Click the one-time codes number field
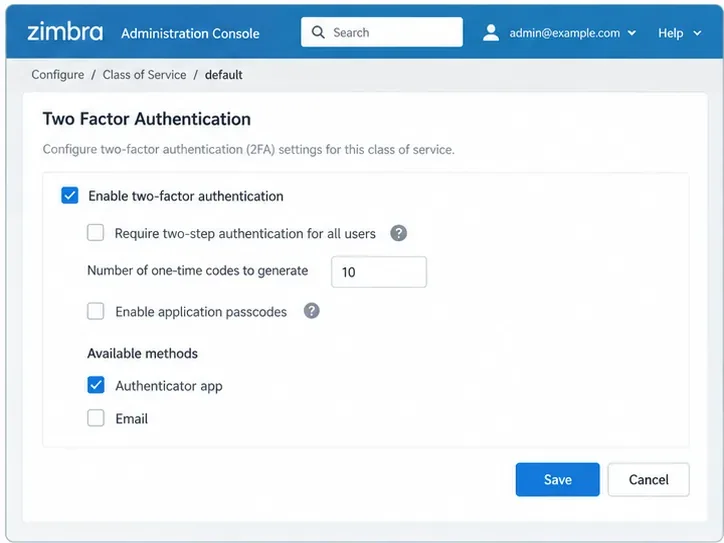Viewport: 724px width, 543px height. 379,272
